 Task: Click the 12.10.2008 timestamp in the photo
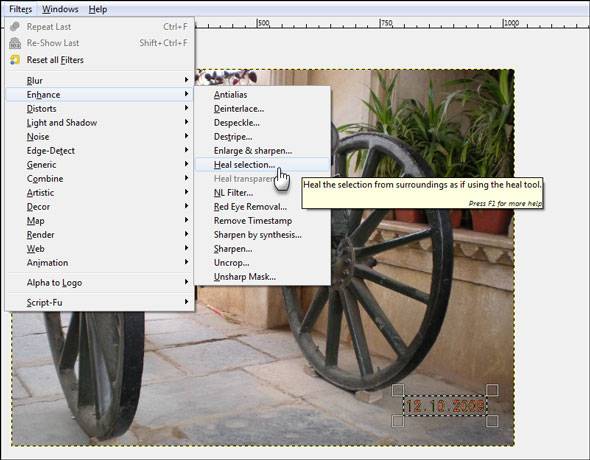(445, 406)
